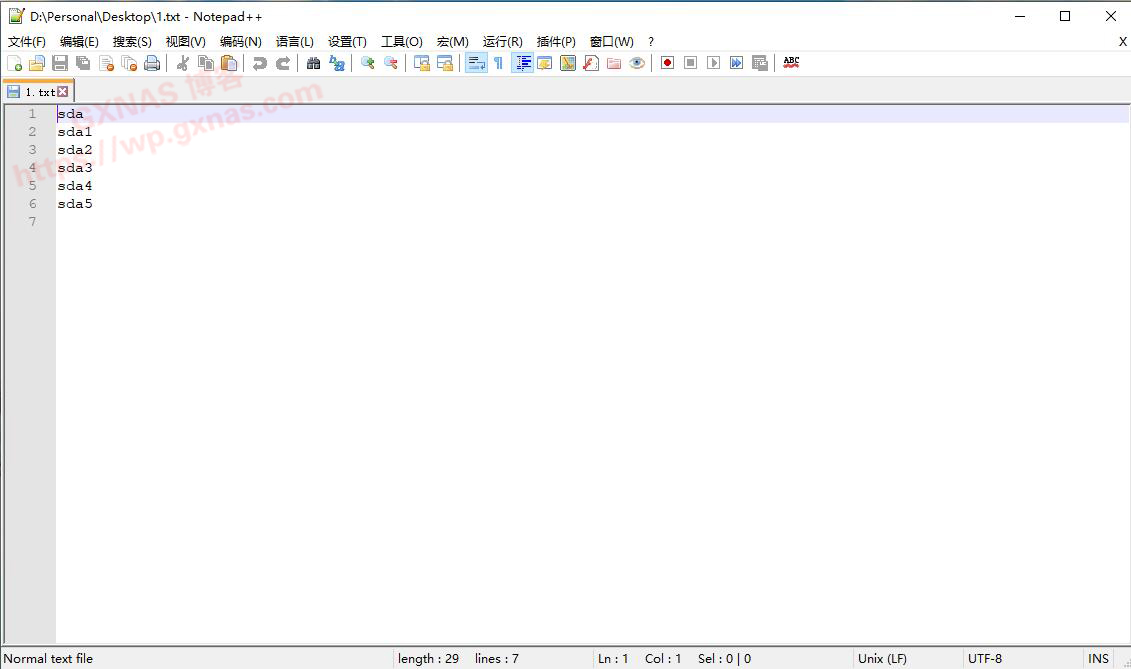The height and width of the screenshot is (669, 1131).
Task: Click on line 6 text sda5
Action: (x=75, y=204)
